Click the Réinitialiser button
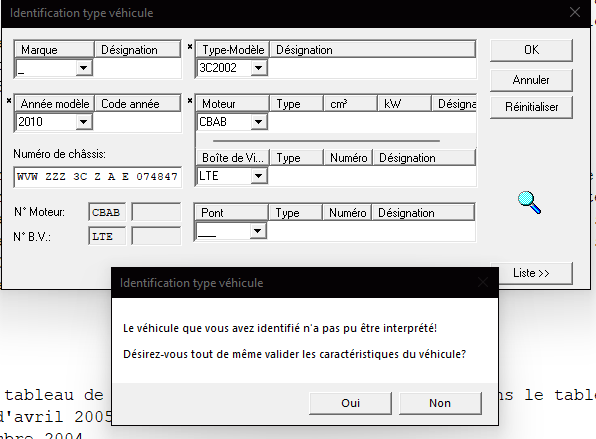This screenshot has width=596, height=439. [531, 107]
